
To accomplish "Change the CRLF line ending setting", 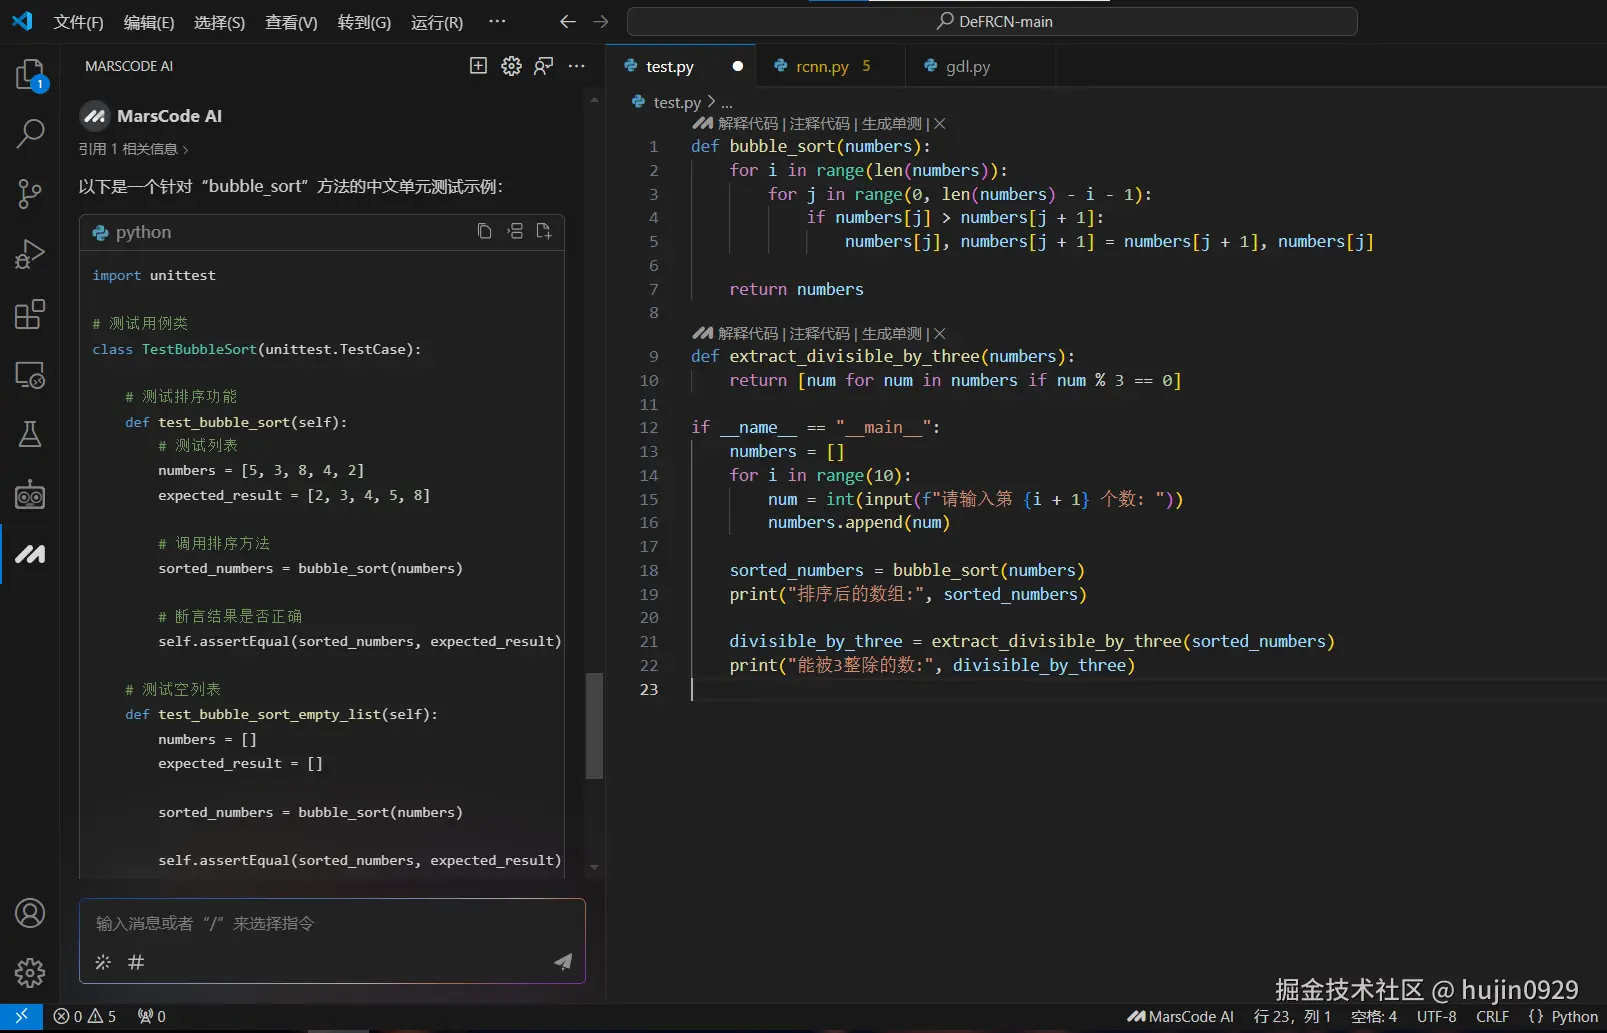I will [1492, 1016].
